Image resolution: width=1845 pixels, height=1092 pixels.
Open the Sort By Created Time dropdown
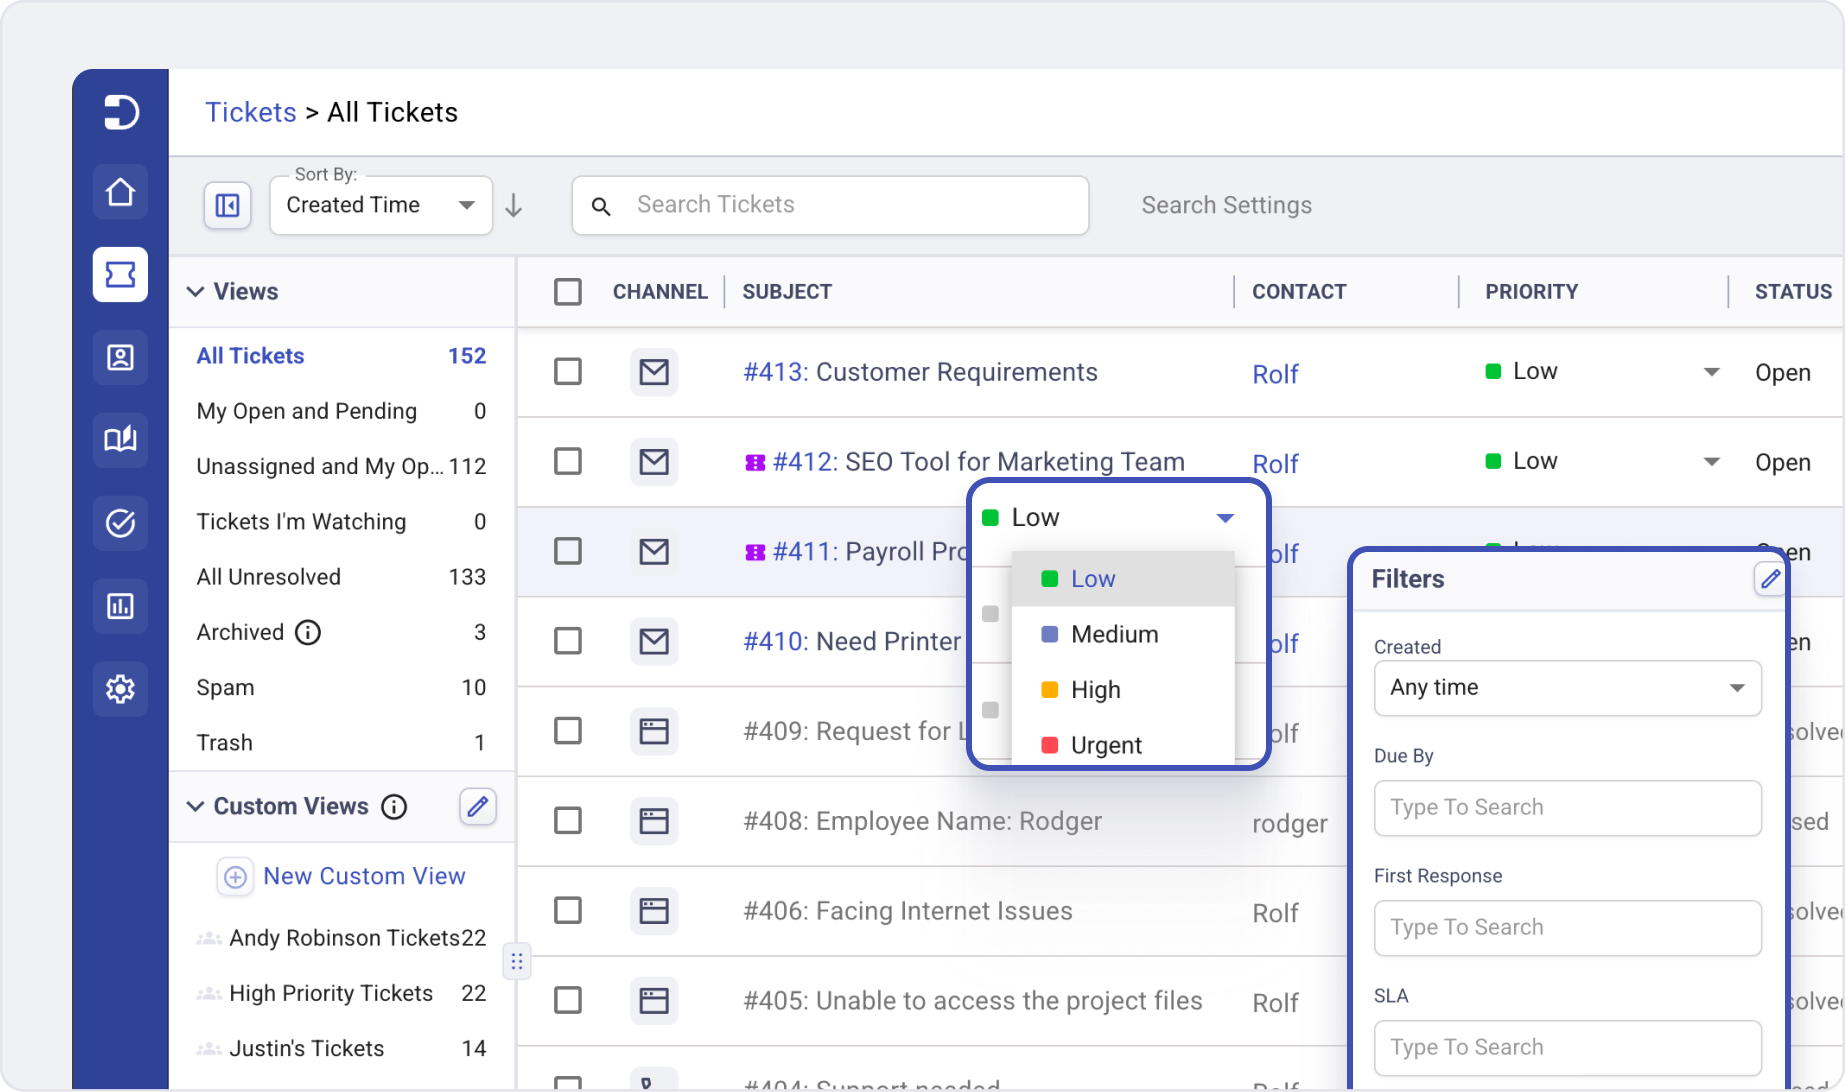380,206
